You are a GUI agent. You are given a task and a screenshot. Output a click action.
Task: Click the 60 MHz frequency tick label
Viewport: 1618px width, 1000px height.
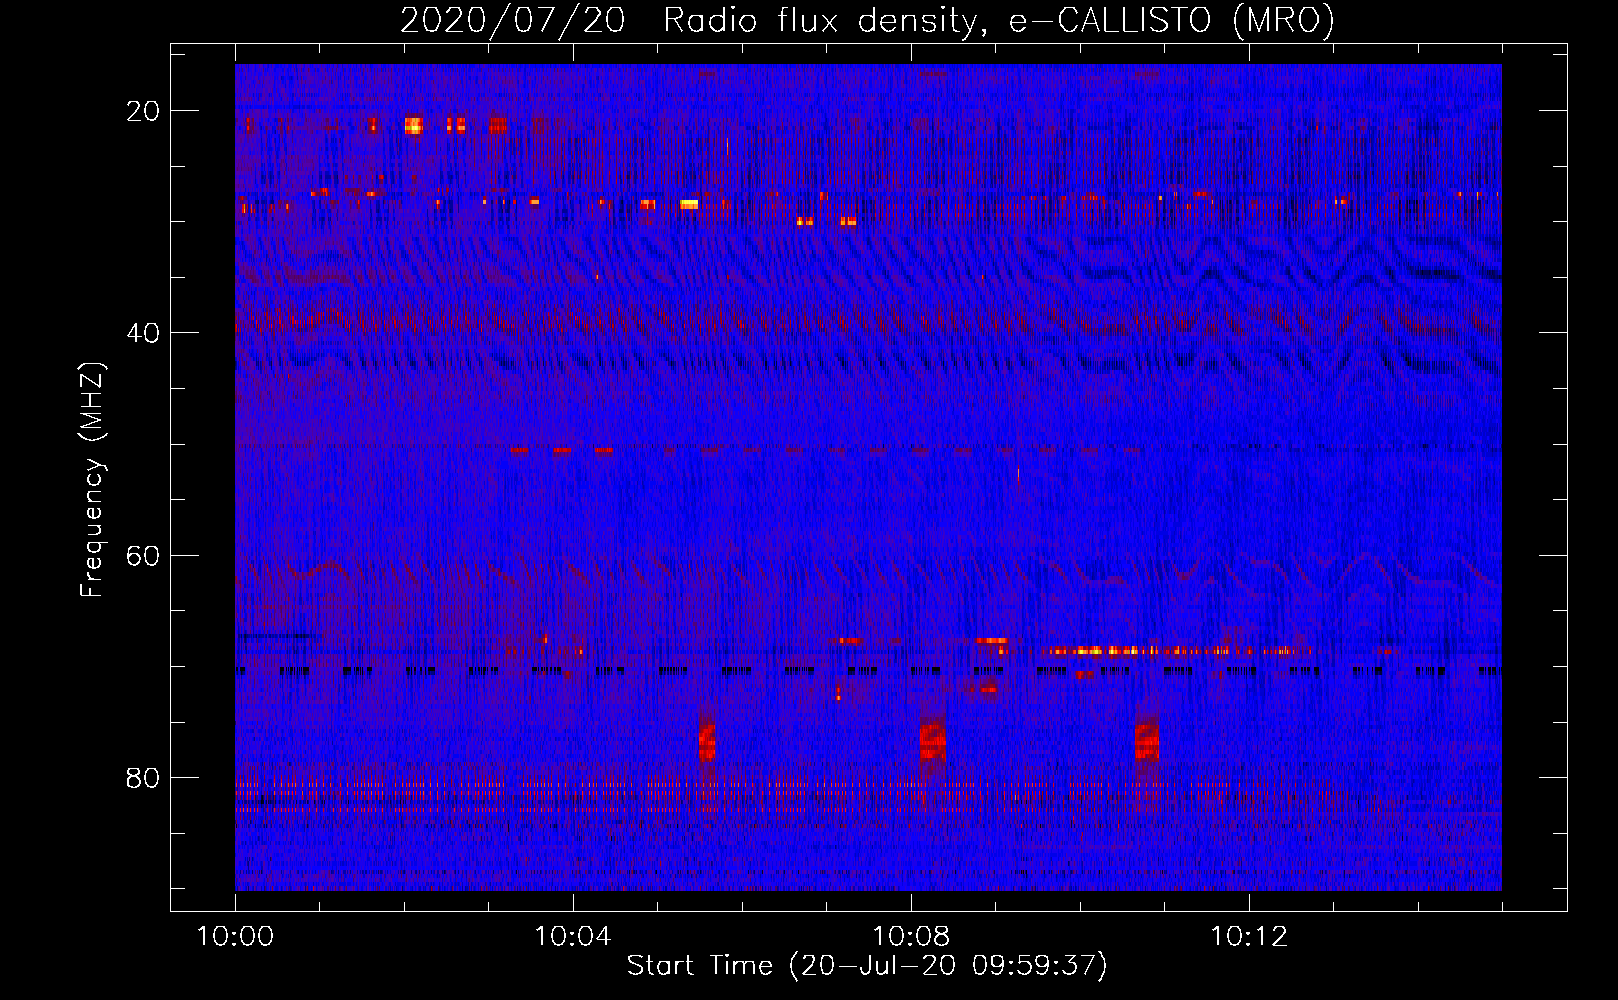pyautogui.click(x=143, y=555)
